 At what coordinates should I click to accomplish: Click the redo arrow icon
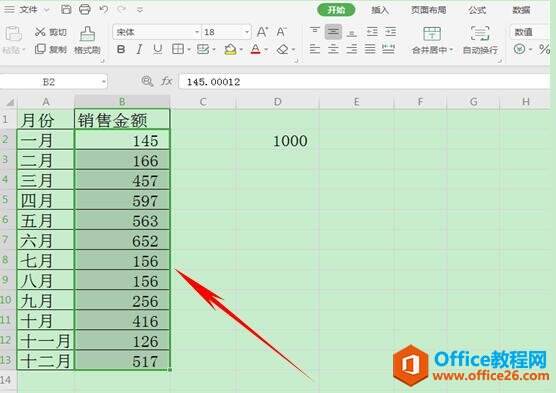tap(122, 9)
